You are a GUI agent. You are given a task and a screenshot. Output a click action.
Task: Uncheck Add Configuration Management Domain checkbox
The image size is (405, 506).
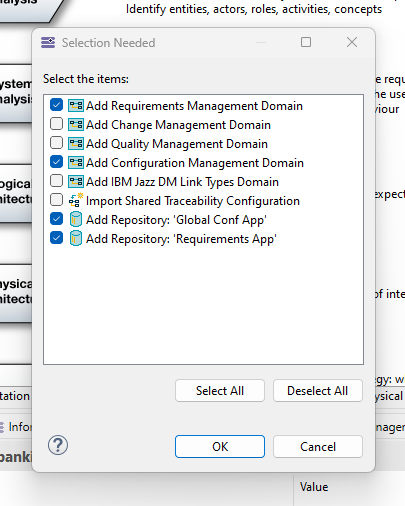56,162
